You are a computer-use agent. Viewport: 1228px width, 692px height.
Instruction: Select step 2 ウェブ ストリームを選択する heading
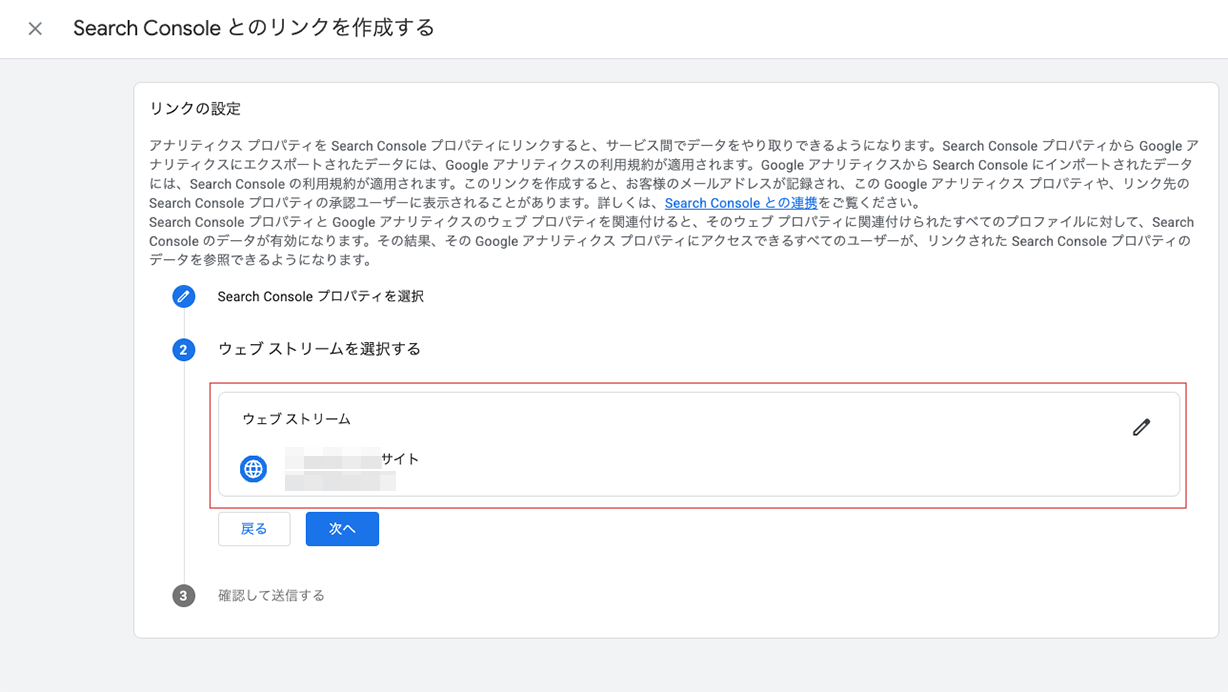[319, 349]
